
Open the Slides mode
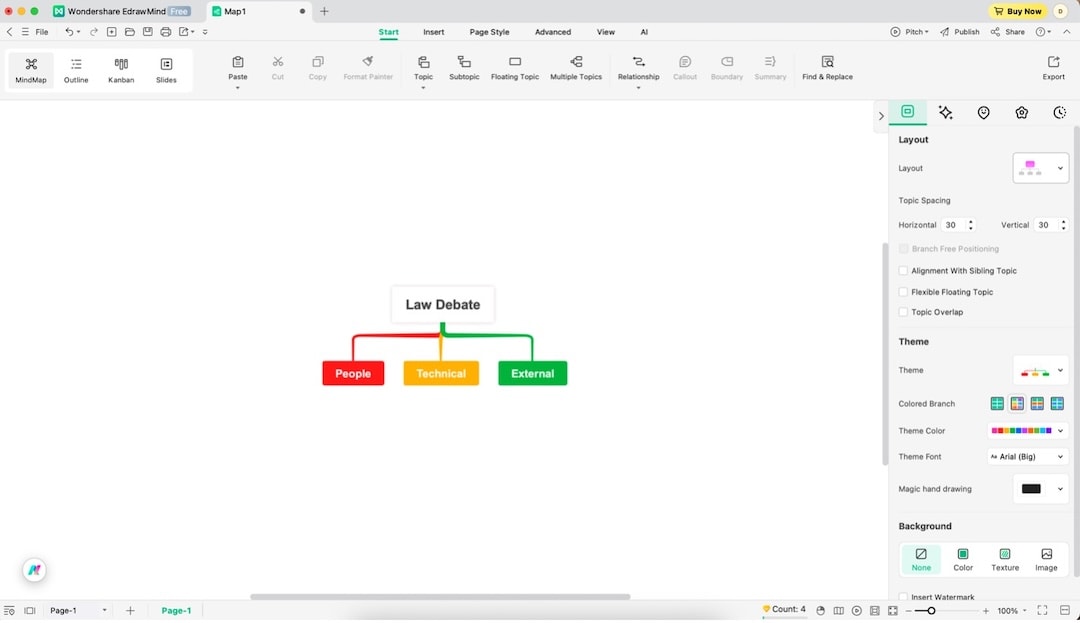coord(166,68)
